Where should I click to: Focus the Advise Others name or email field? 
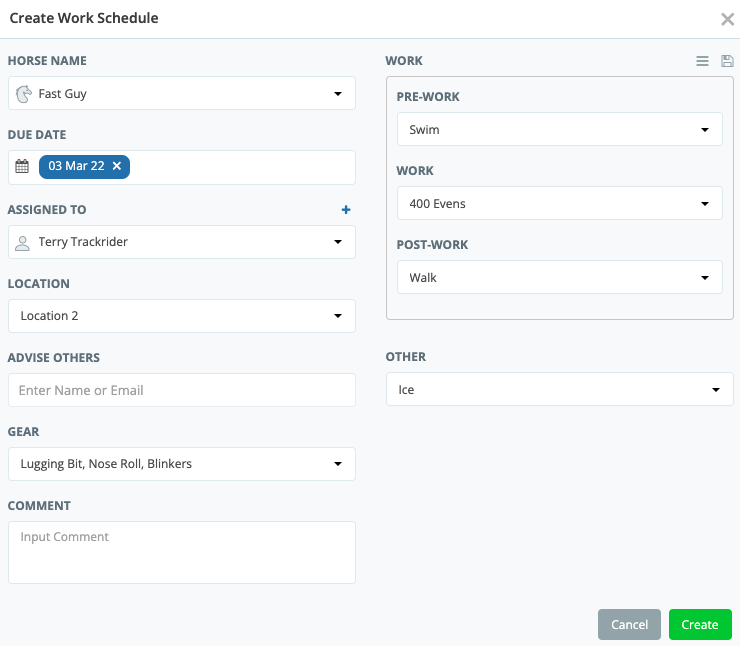[182, 390]
